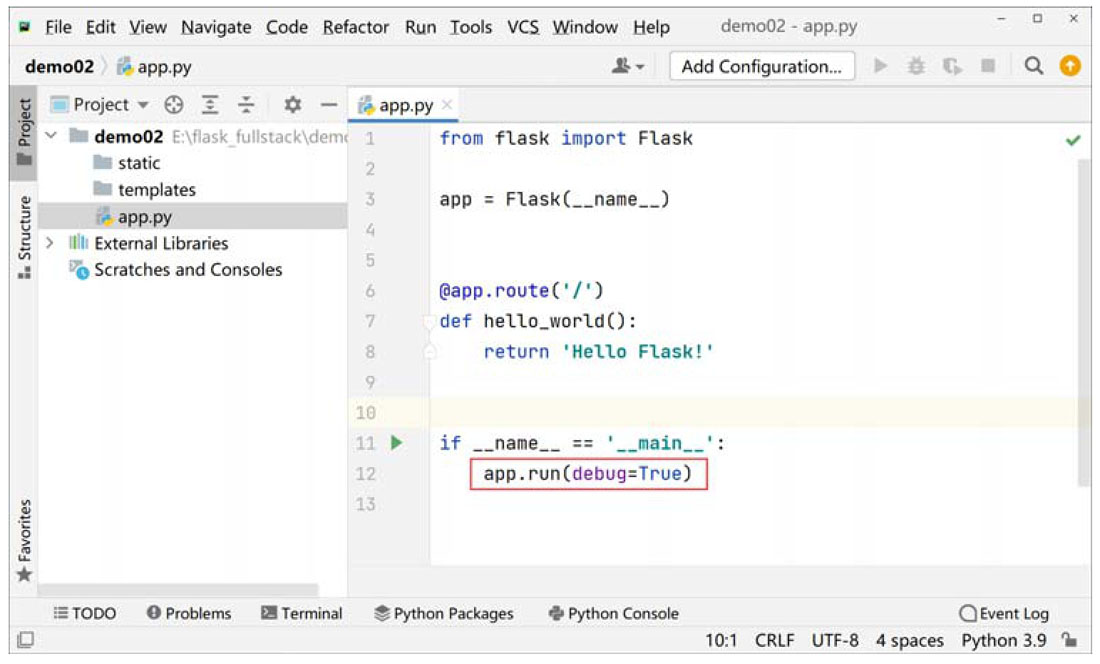Image resolution: width=1100 pixels, height=664 pixels.
Task: Toggle tool window bars icon in bottom-left corner
Action: pos(26,640)
